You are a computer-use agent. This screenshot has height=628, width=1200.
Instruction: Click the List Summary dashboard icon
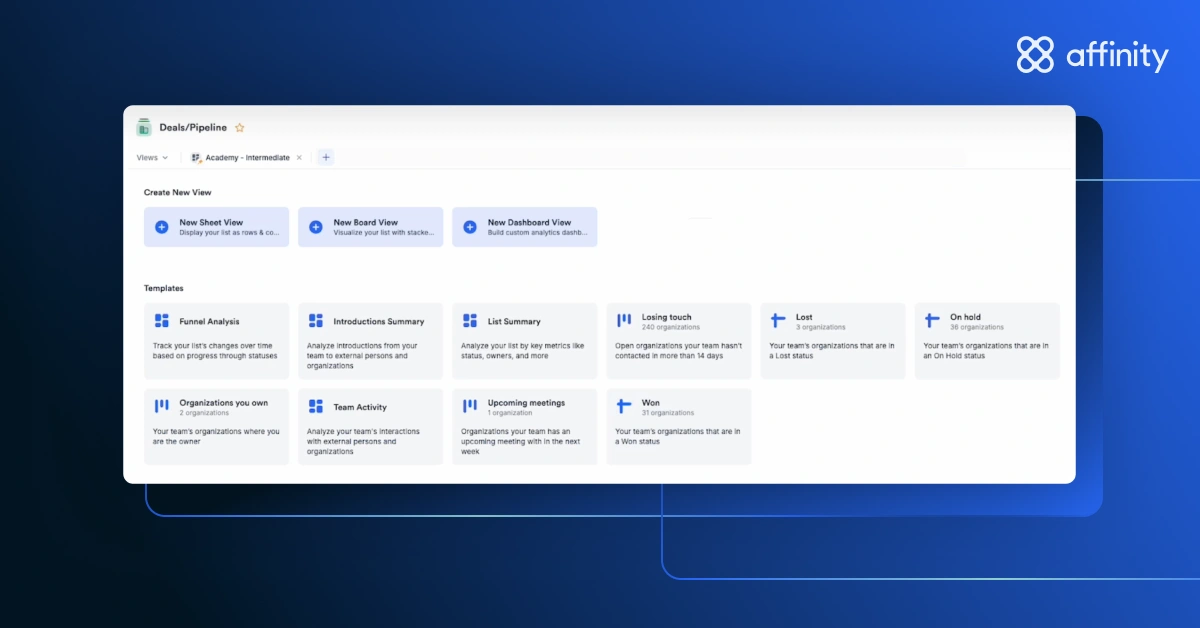[470, 321]
